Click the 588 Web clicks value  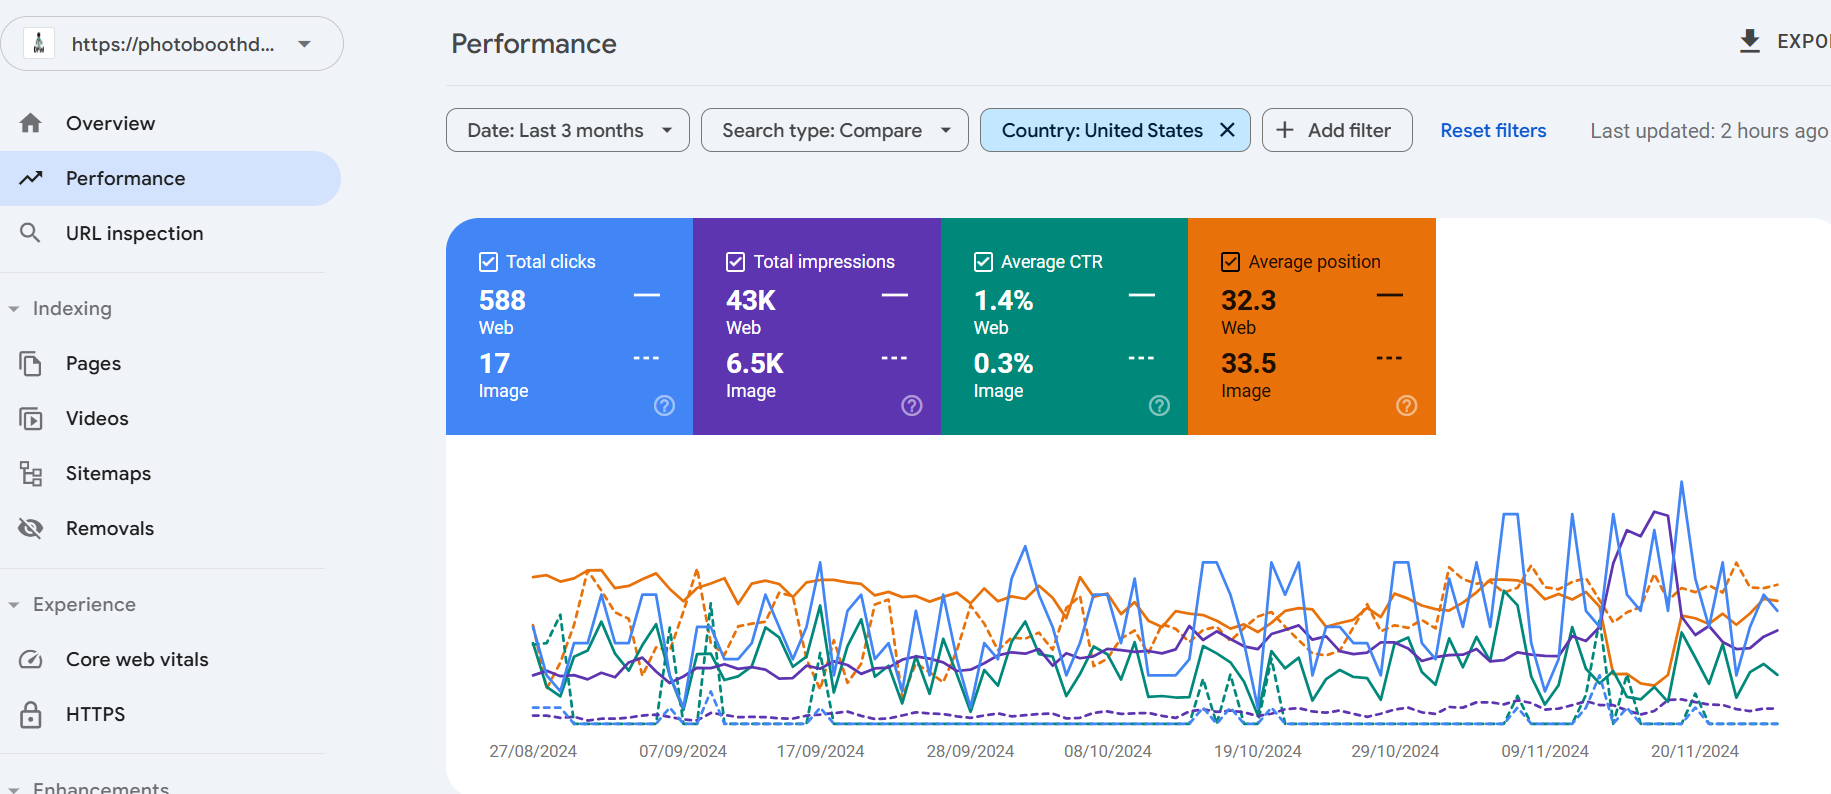502,300
